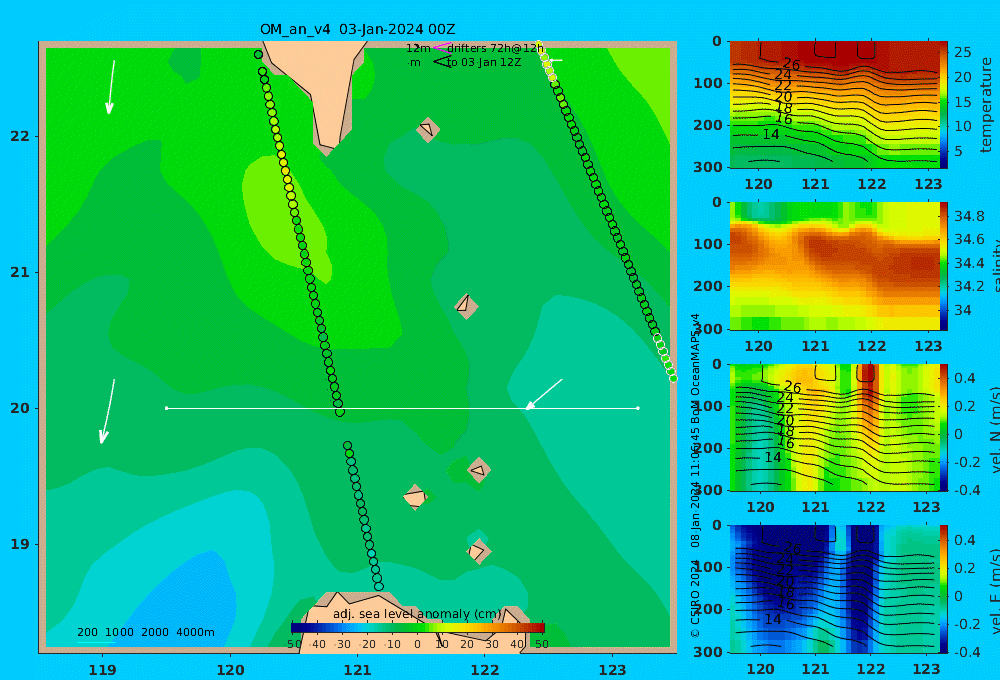Click the vertical CSIRO OceanMAPS copyright text
The image size is (1000, 680).
click(695, 475)
